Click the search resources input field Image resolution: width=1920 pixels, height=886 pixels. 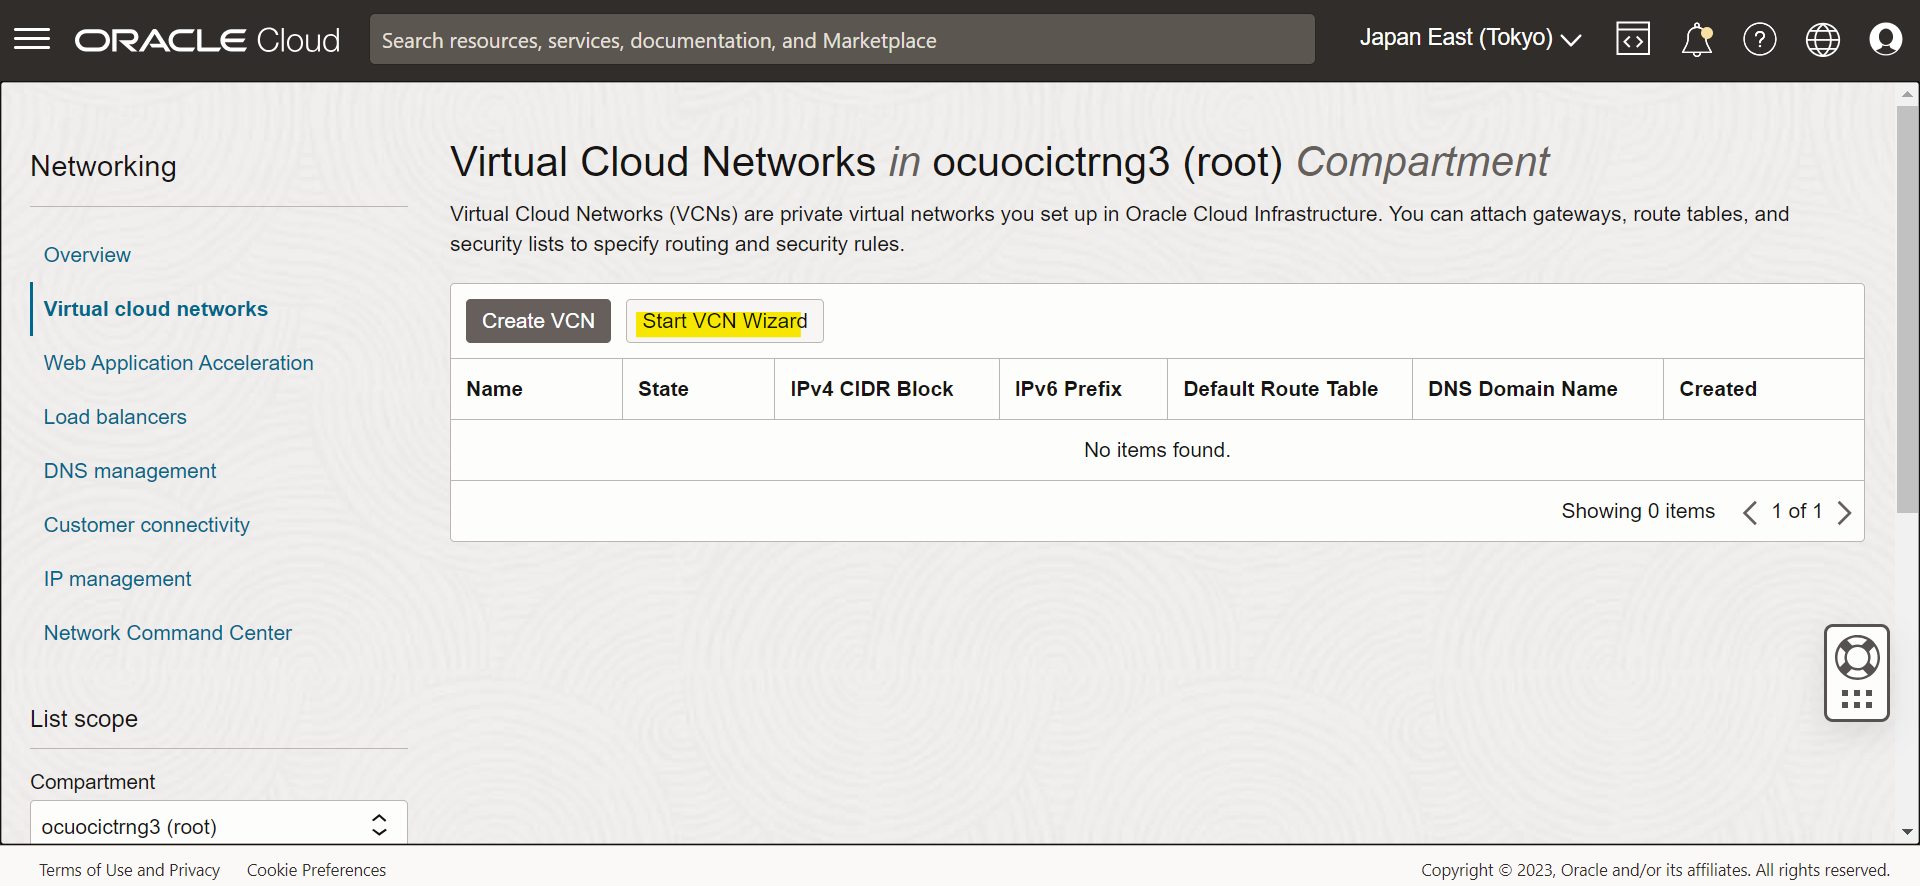(842, 39)
